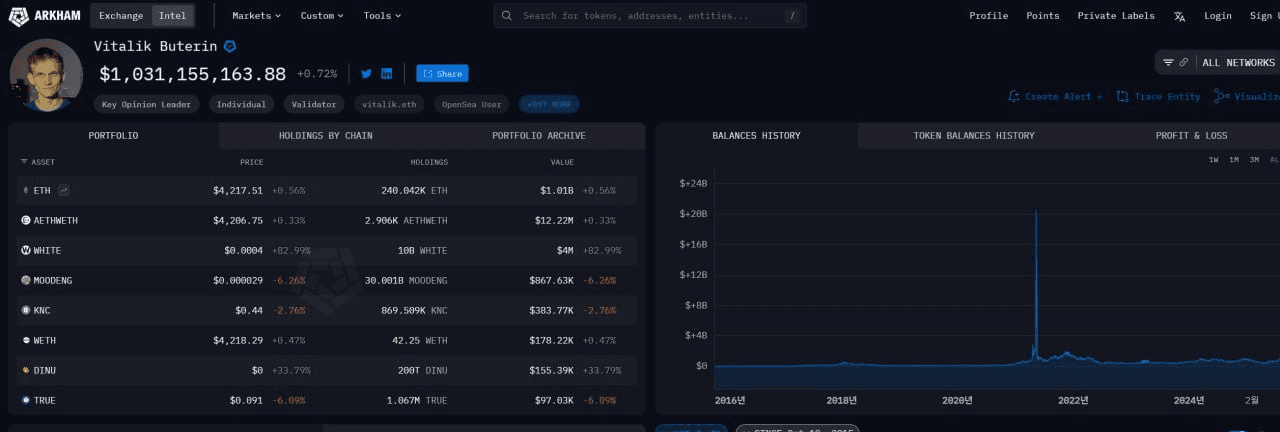Screen dimensions: 1280x432
Task: Click the blue Share button
Action: (442, 73)
